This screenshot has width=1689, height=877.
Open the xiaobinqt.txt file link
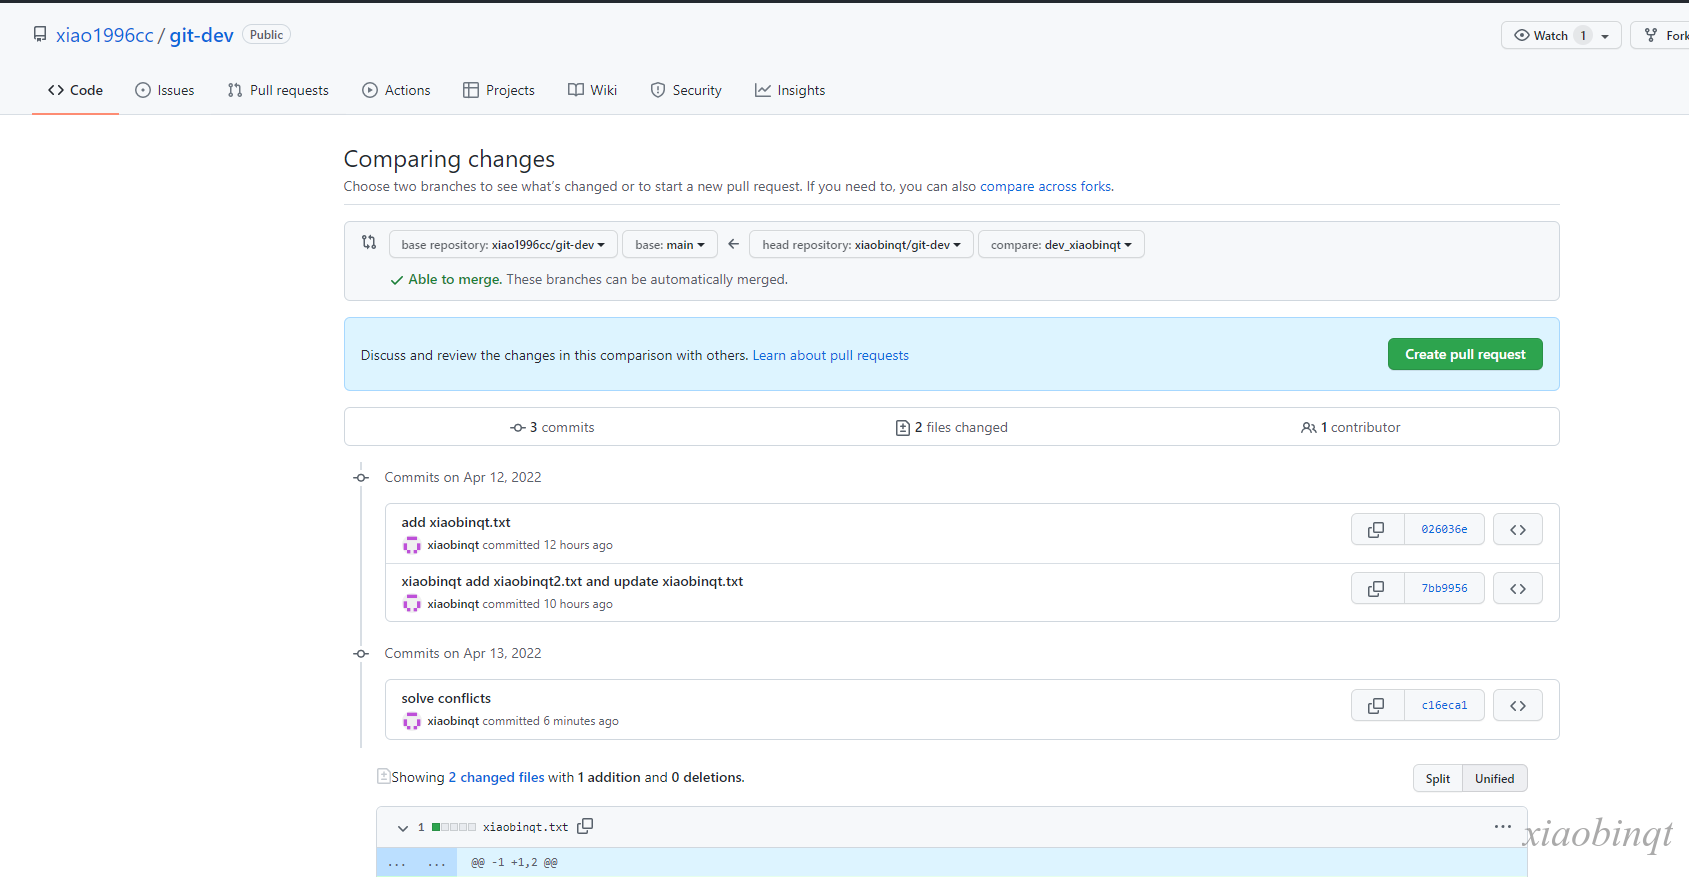(x=525, y=827)
